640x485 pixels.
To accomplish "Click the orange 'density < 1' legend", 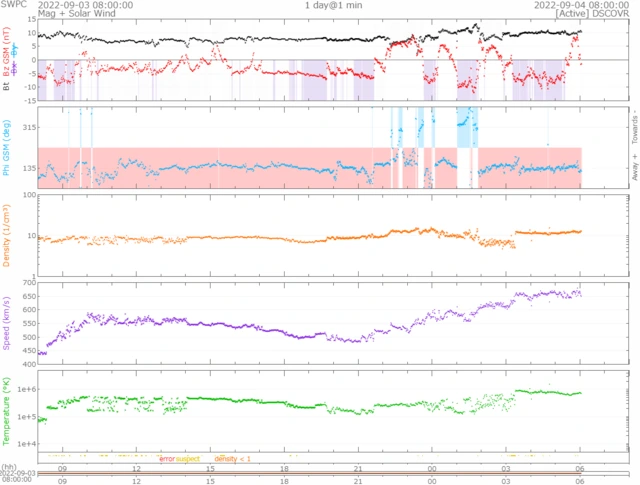I will coord(233,458).
